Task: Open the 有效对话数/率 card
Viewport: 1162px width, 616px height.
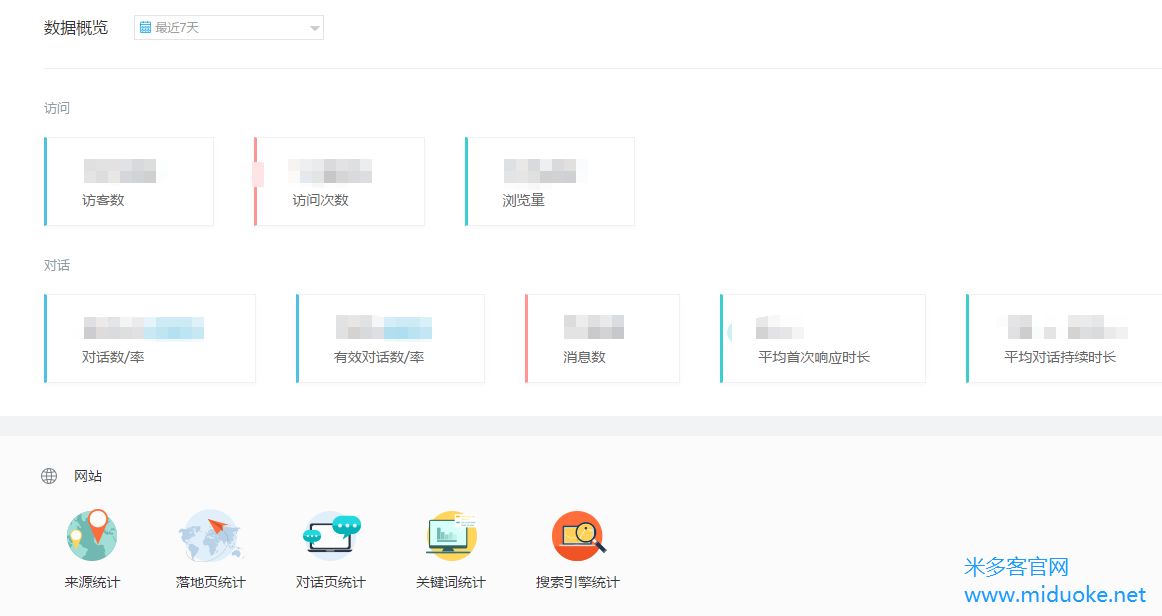Action: coord(391,339)
